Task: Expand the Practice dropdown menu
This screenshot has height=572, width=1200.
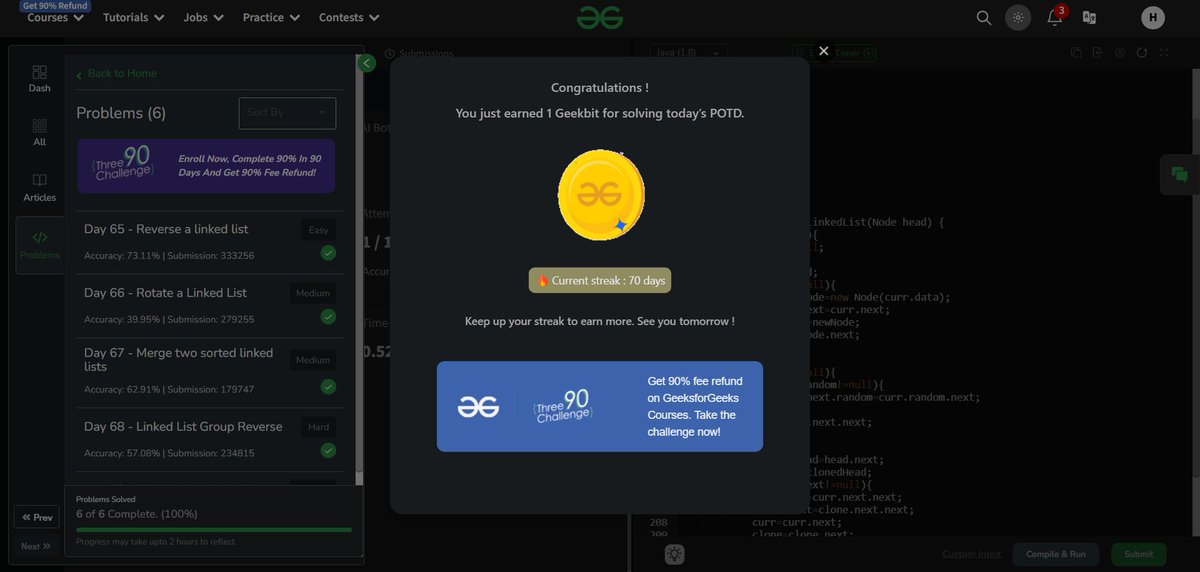Action: (x=270, y=17)
